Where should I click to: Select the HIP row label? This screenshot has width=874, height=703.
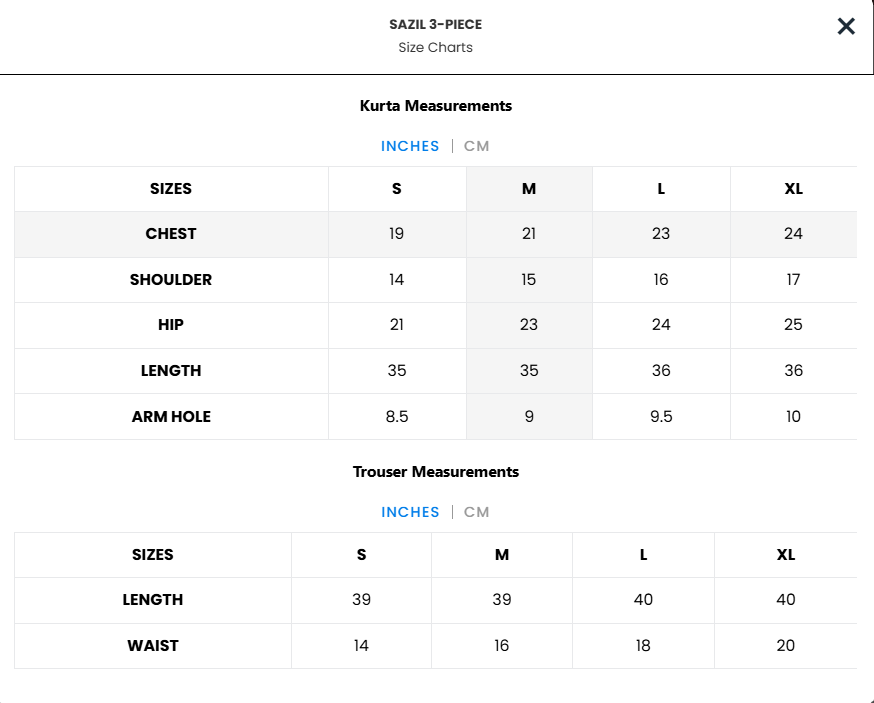pyautogui.click(x=171, y=325)
